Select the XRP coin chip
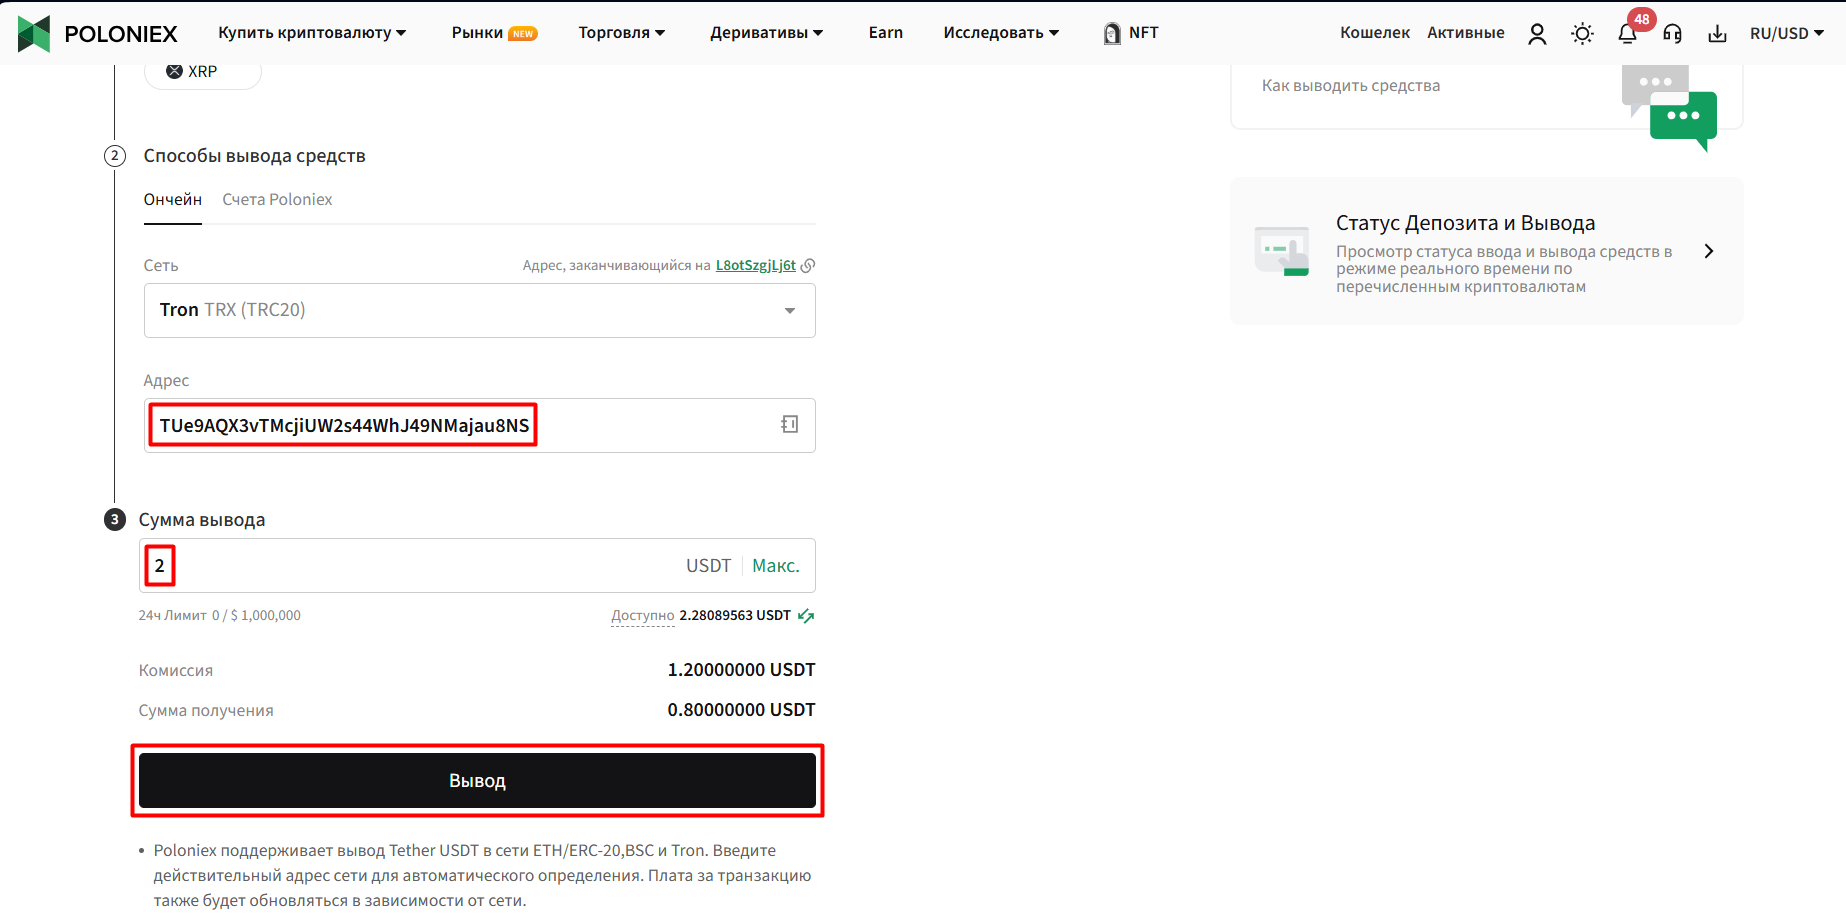 coord(203,72)
